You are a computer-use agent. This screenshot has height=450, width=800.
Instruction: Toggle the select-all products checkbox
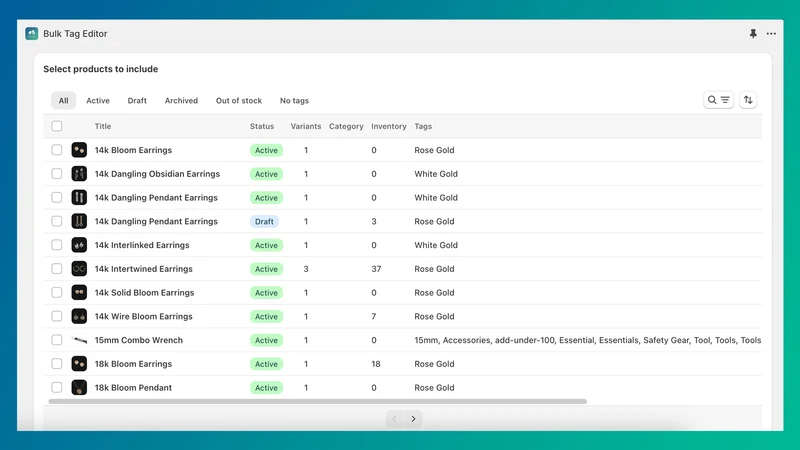point(57,126)
